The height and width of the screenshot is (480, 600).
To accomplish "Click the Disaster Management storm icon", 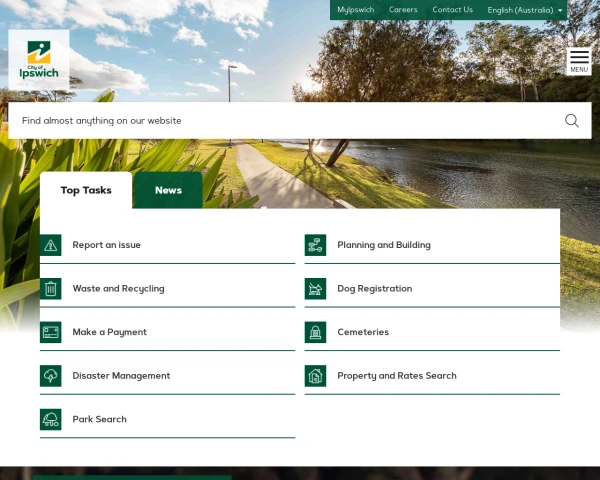I will 51,376.
